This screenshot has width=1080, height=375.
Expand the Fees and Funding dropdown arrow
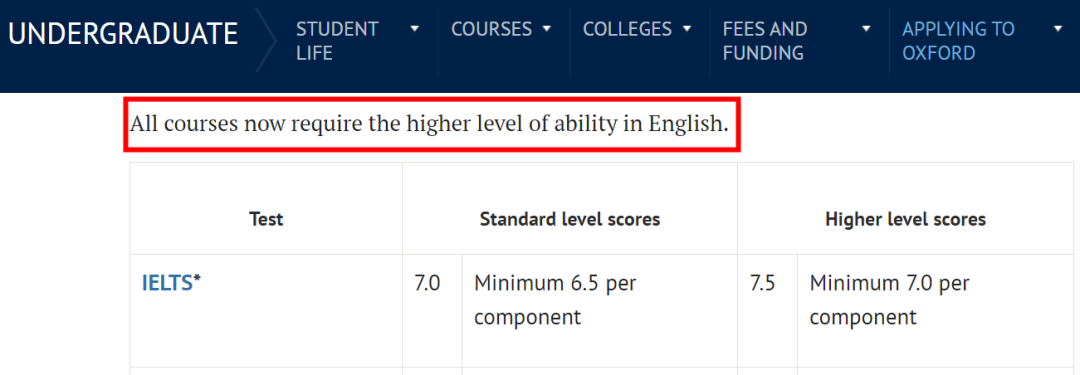coord(866,29)
